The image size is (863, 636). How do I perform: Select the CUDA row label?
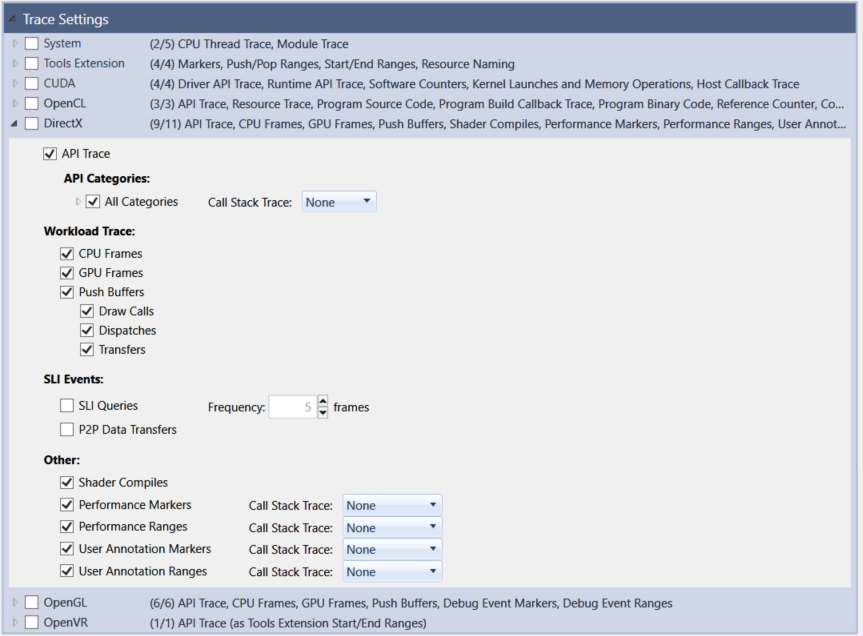[x=59, y=84]
